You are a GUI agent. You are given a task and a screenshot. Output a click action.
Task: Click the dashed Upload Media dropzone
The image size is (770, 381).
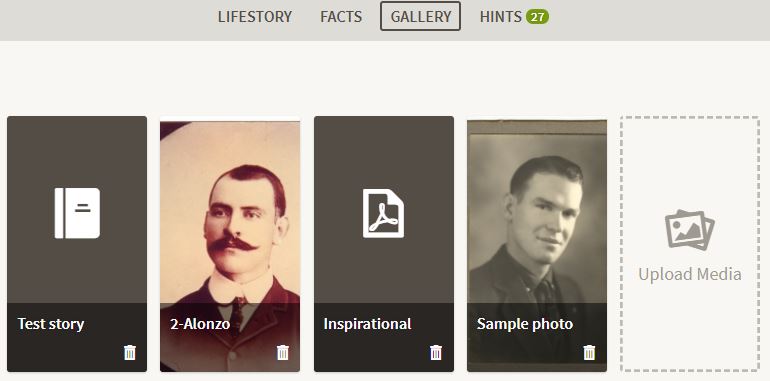pos(690,244)
